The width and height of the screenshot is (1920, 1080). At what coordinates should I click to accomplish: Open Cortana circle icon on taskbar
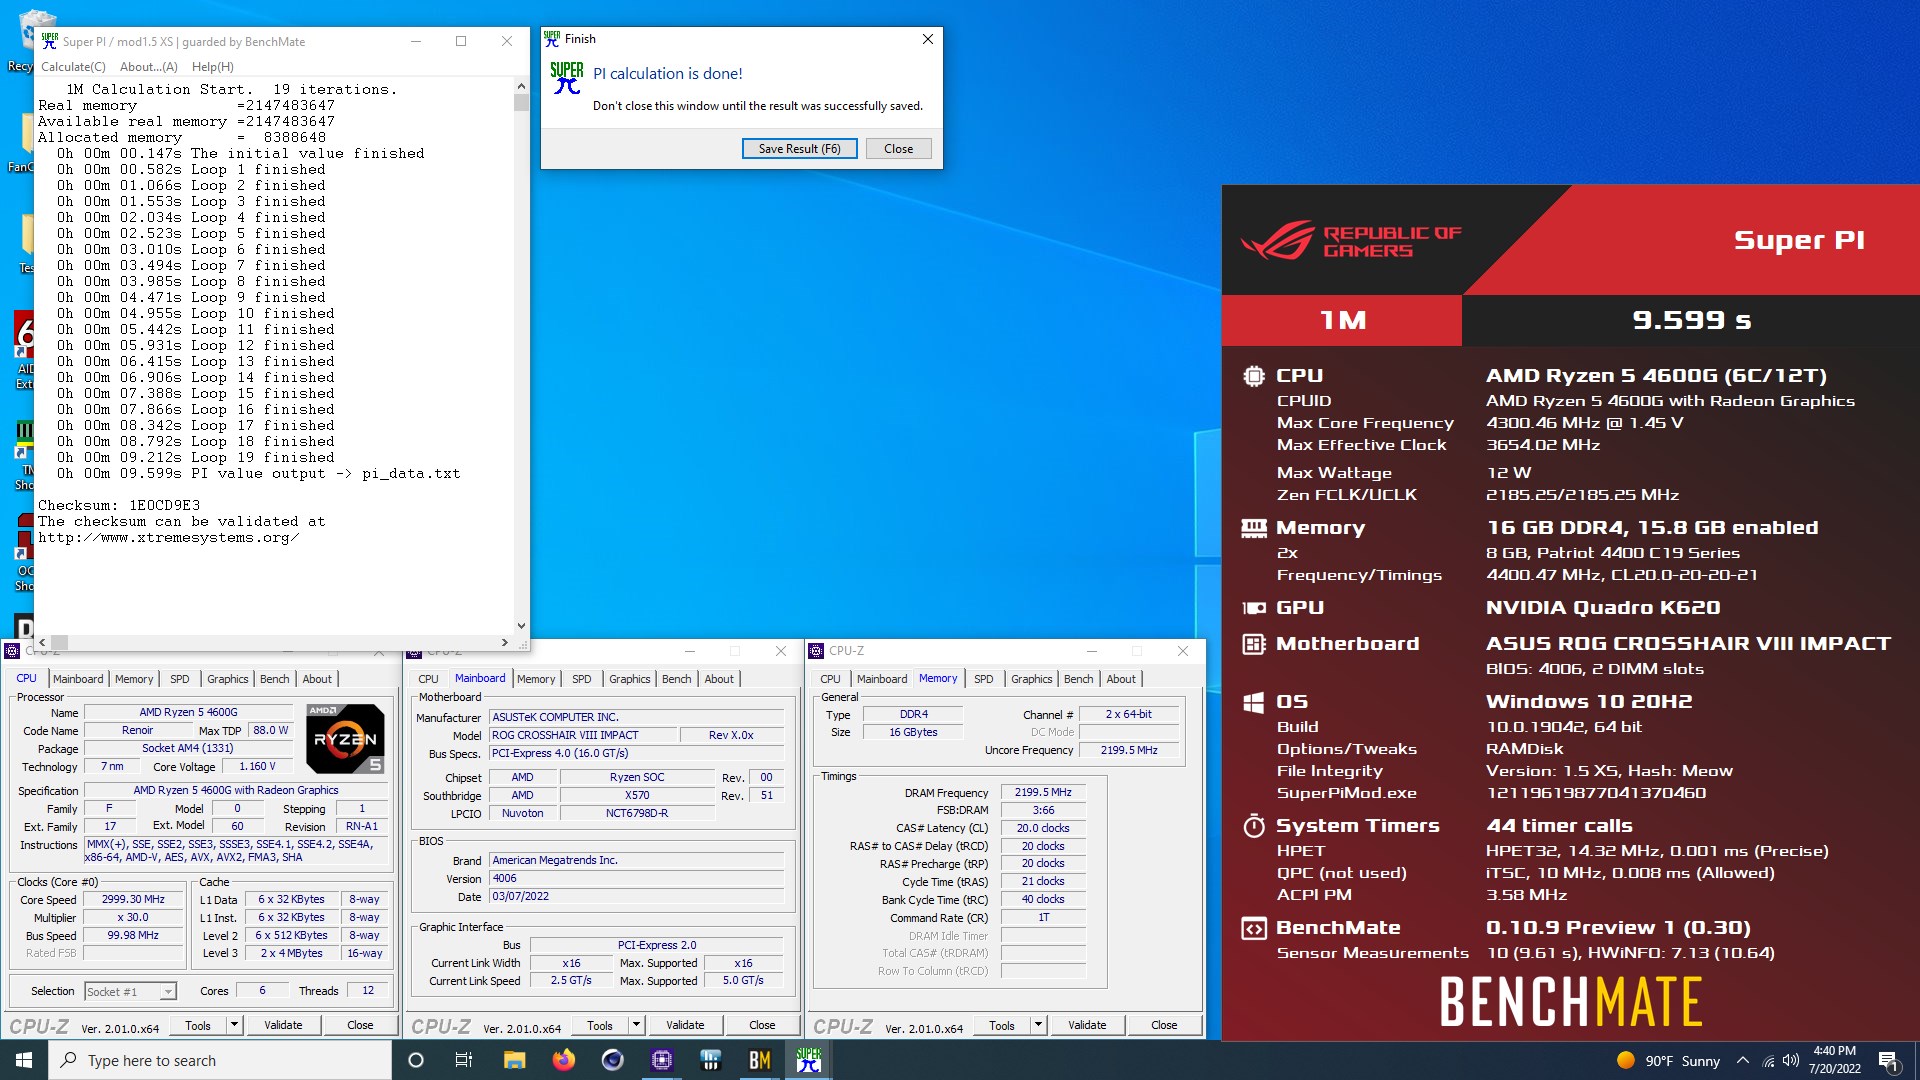tap(416, 1060)
